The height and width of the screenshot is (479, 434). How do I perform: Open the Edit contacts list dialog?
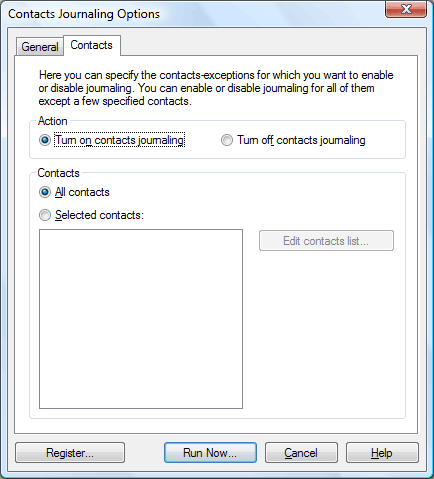pyautogui.click(x=326, y=241)
